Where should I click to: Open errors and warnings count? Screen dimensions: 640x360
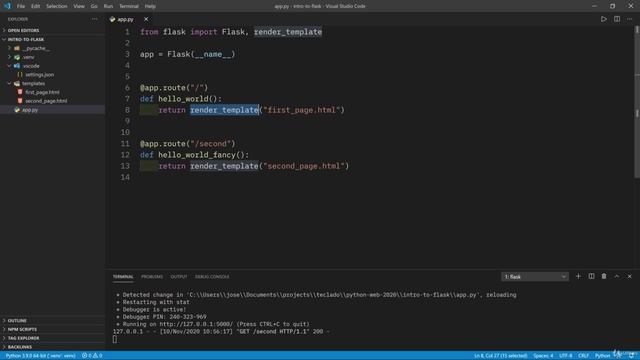(x=92, y=356)
